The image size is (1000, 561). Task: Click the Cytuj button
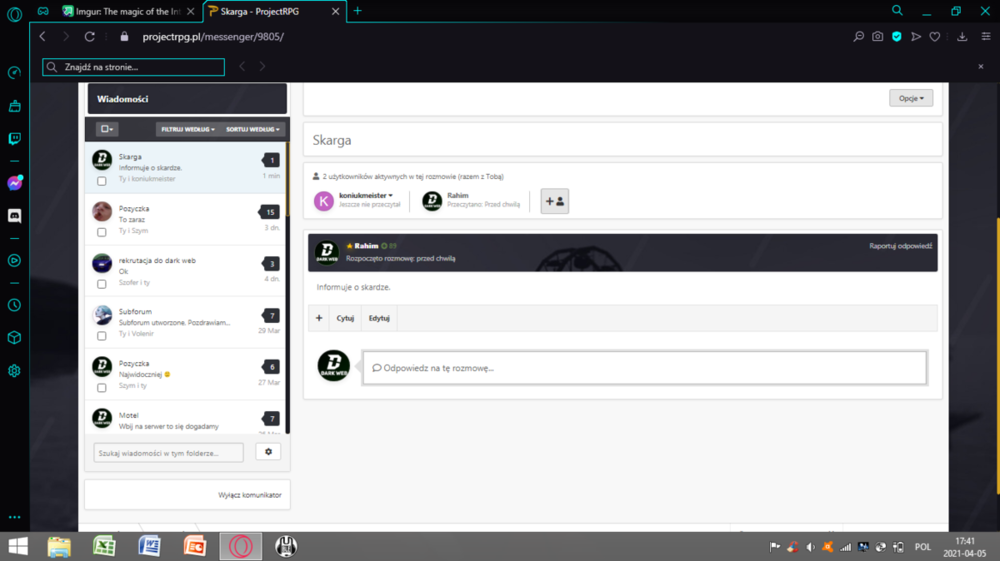345,318
